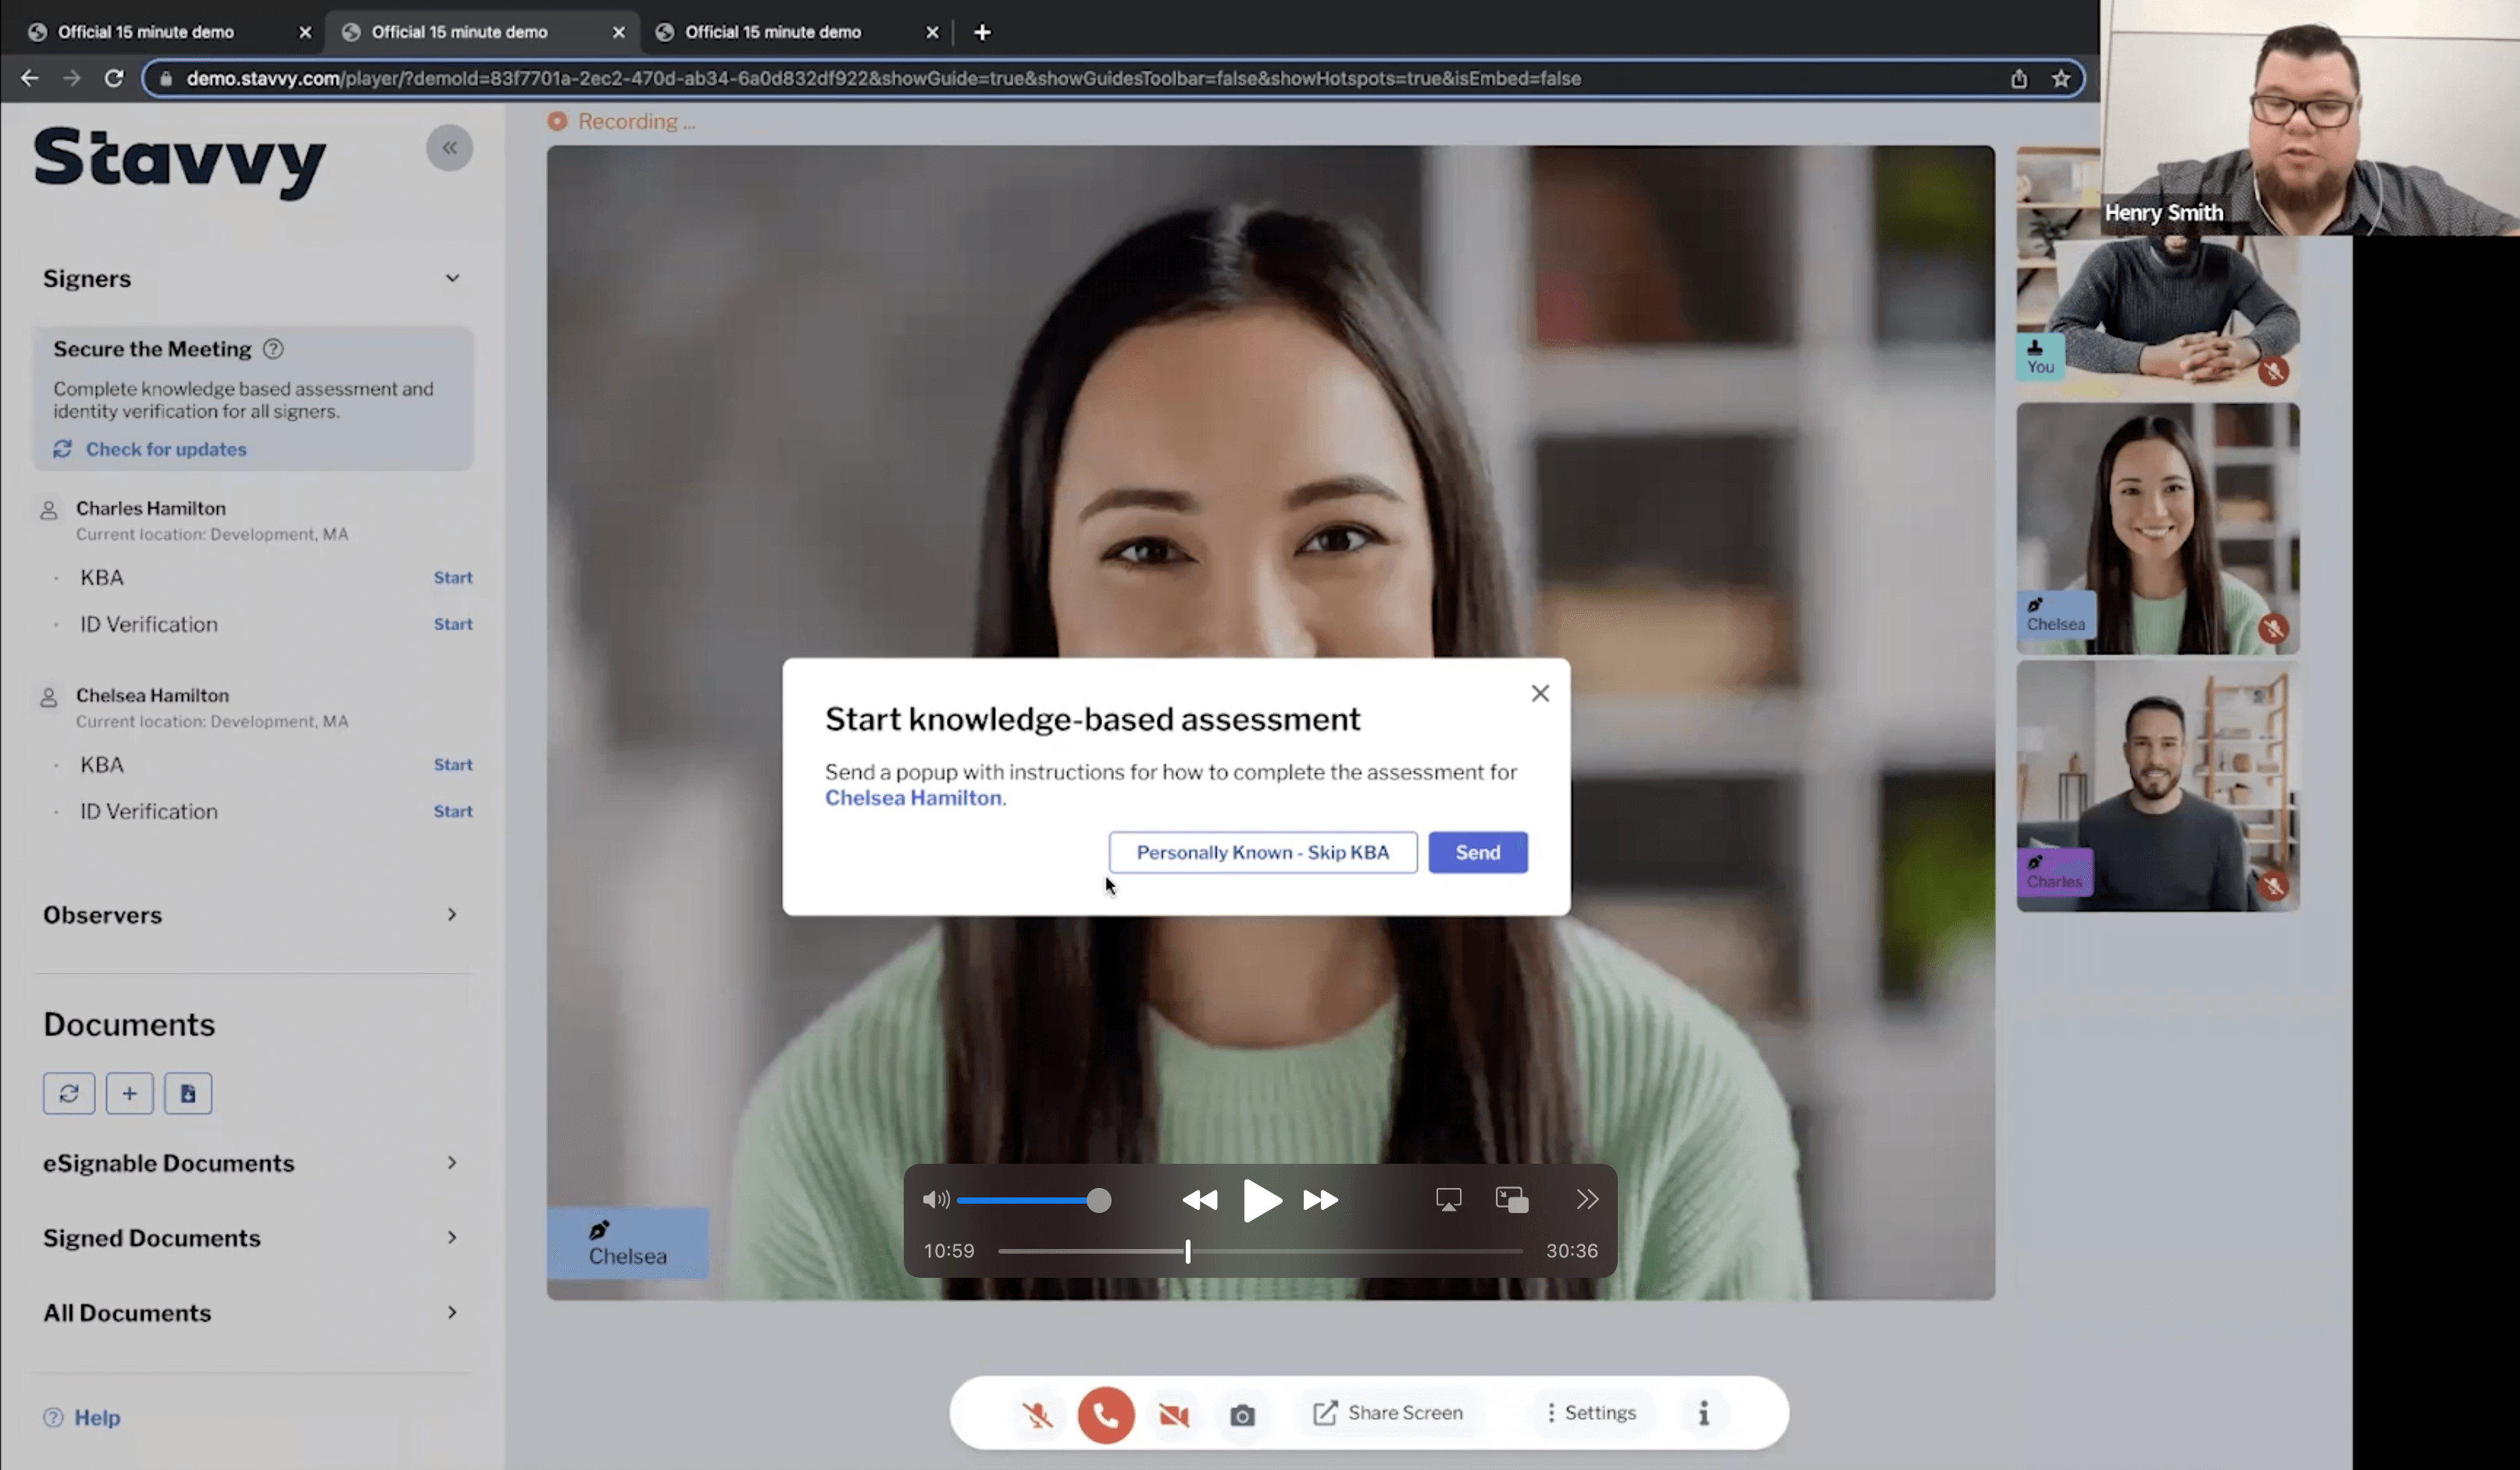2520x1470 pixels.
Task: Click the snapshot camera icon
Action: (1242, 1414)
